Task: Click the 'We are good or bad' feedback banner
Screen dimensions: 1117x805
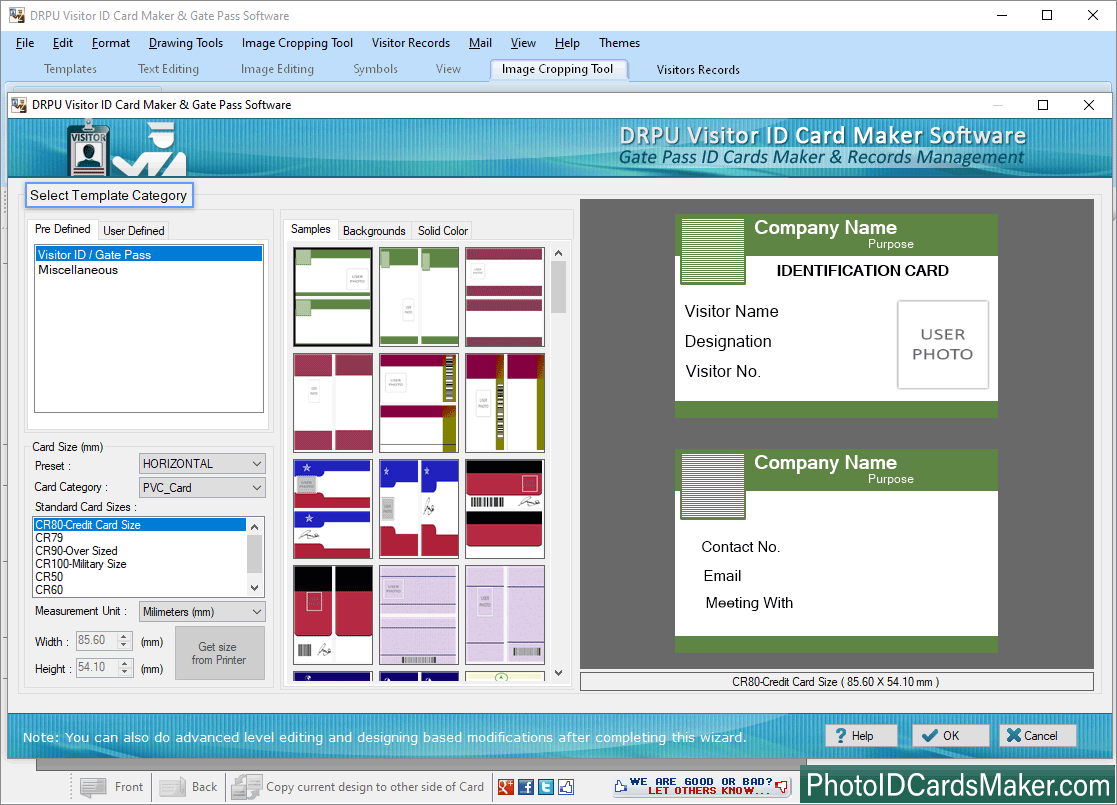Action: click(702, 786)
